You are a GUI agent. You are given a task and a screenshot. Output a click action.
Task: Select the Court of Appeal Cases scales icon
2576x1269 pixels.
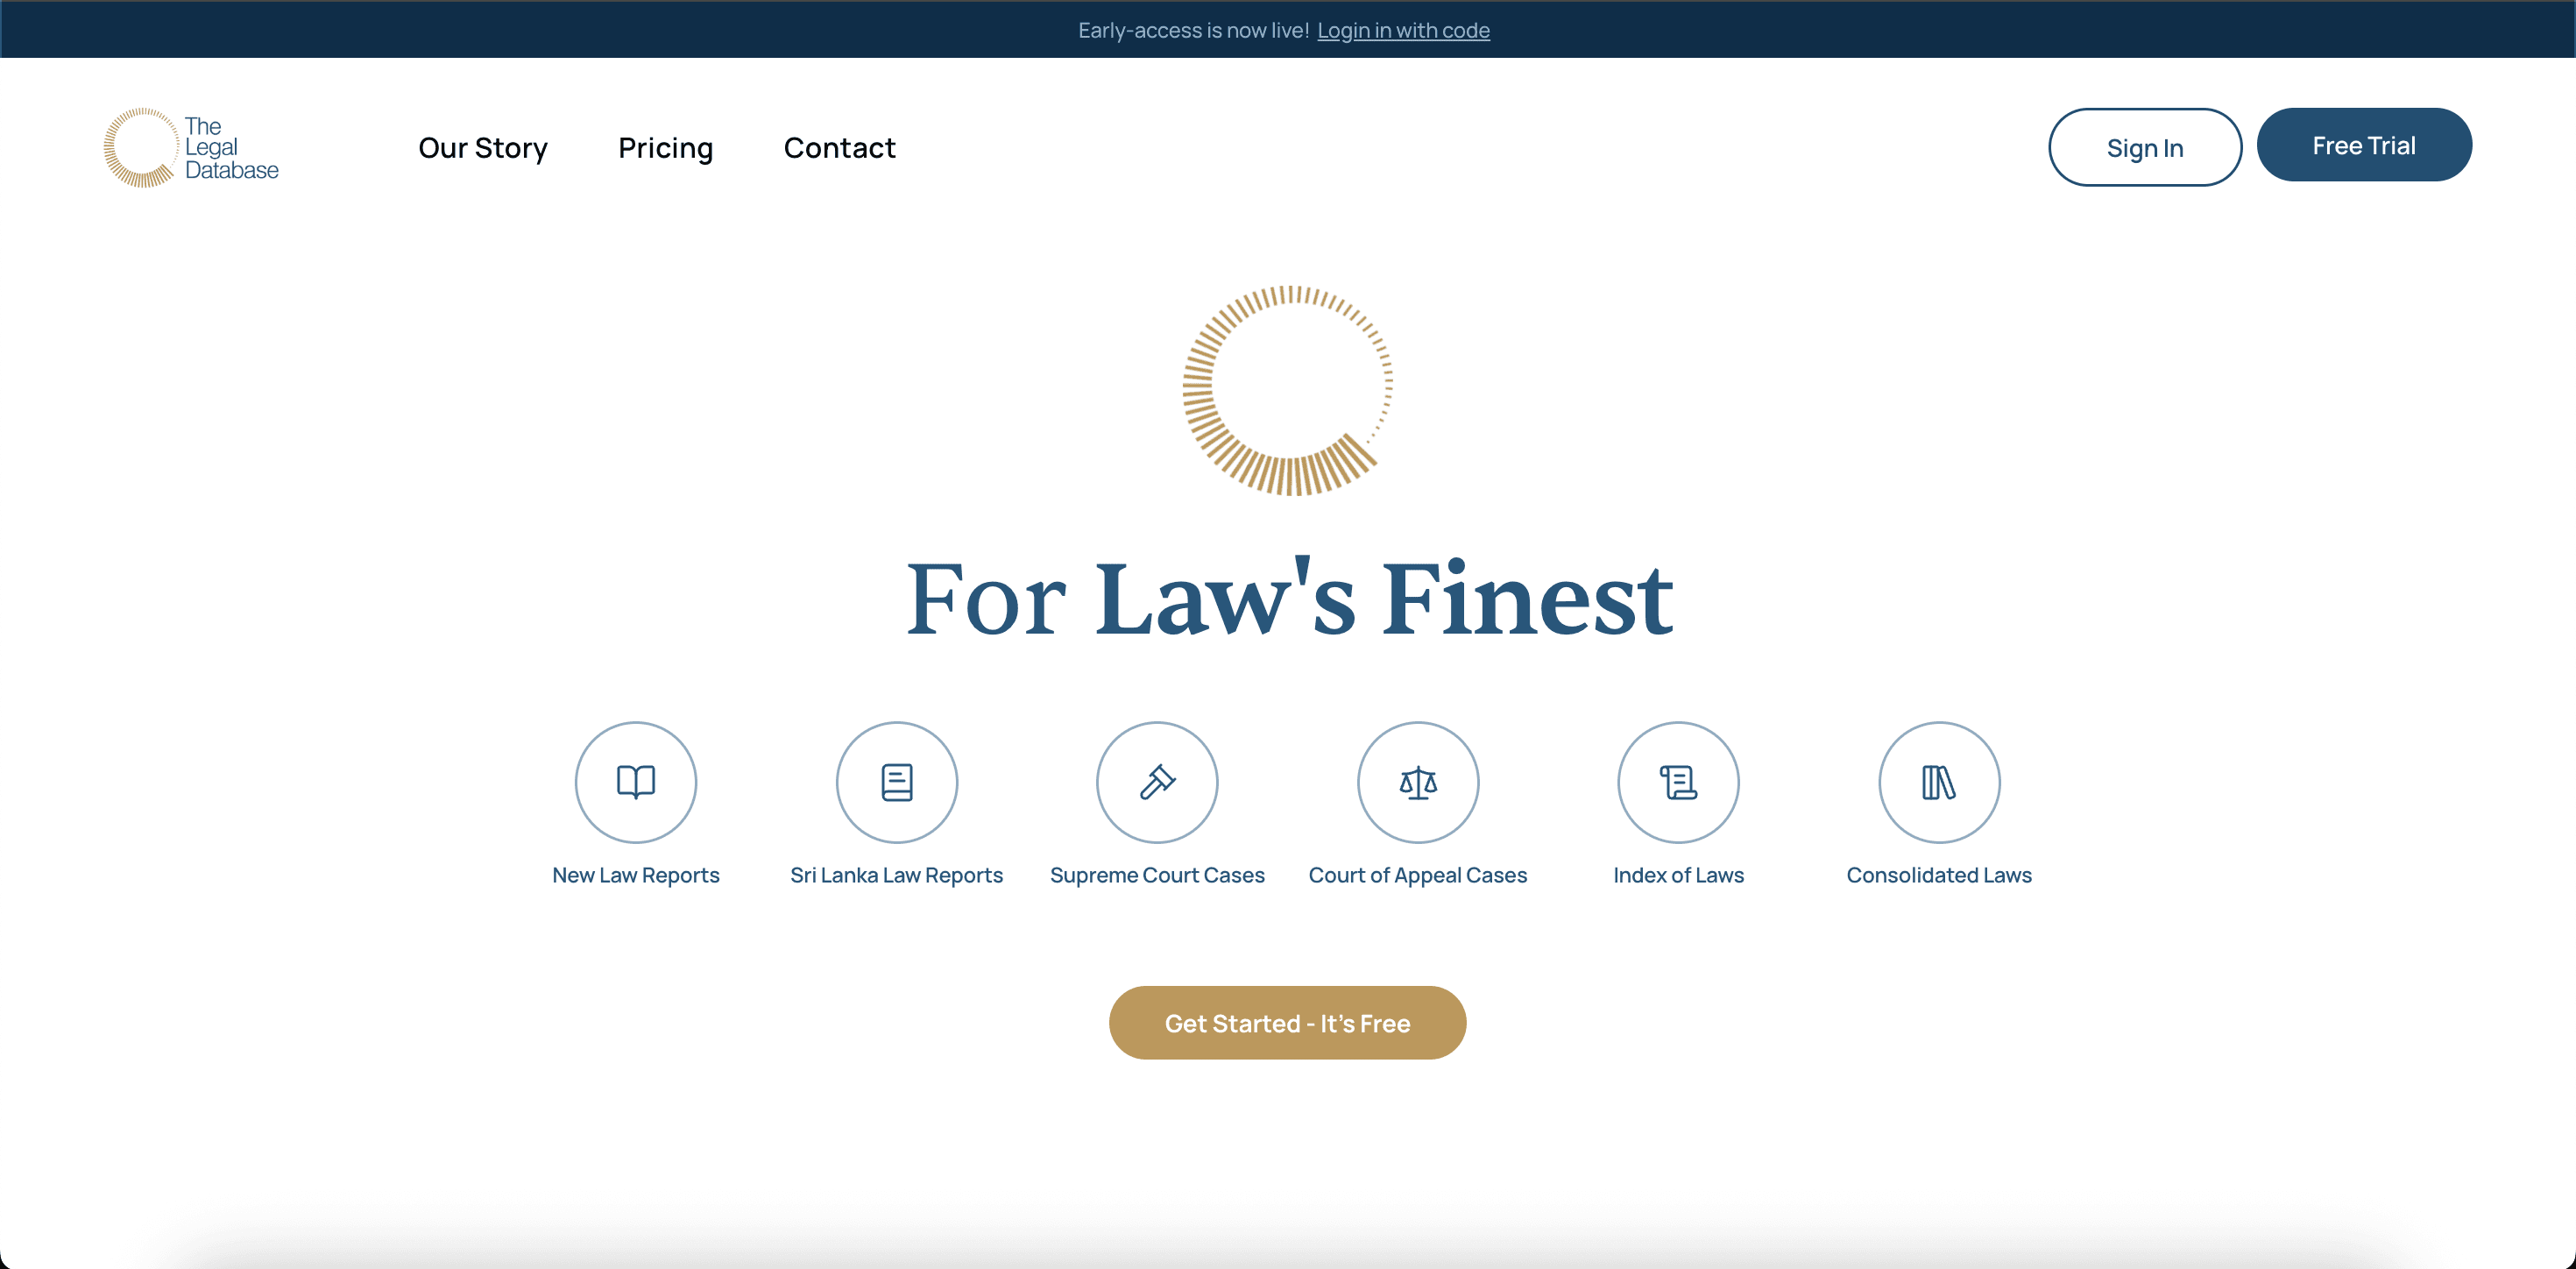click(x=1418, y=782)
